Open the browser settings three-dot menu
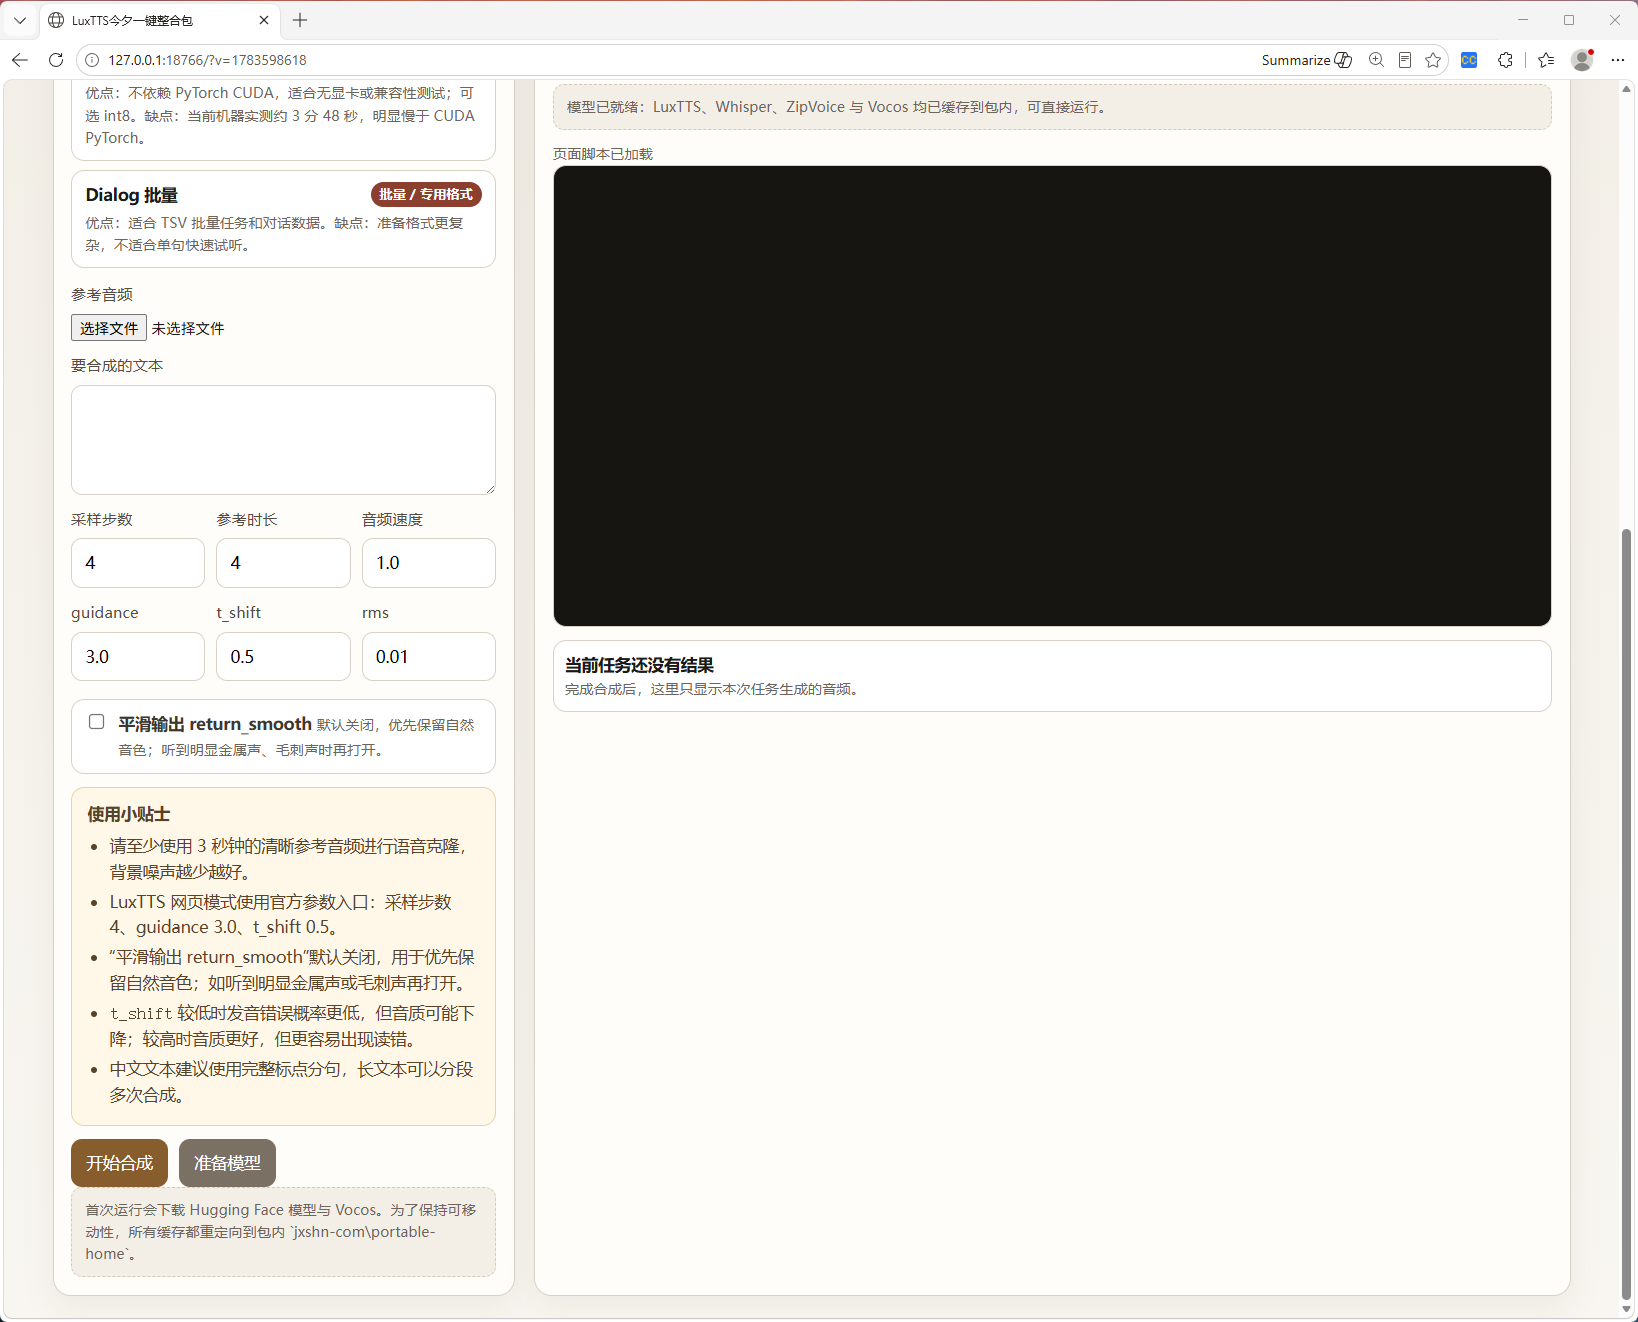This screenshot has height=1322, width=1638. click(1618, 60)
